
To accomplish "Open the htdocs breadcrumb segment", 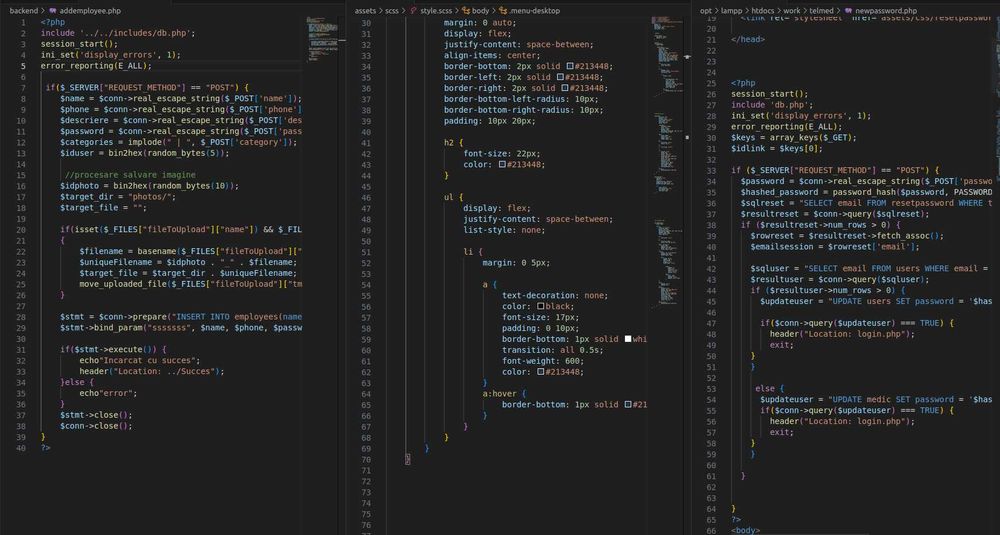I will pos(762,11).
